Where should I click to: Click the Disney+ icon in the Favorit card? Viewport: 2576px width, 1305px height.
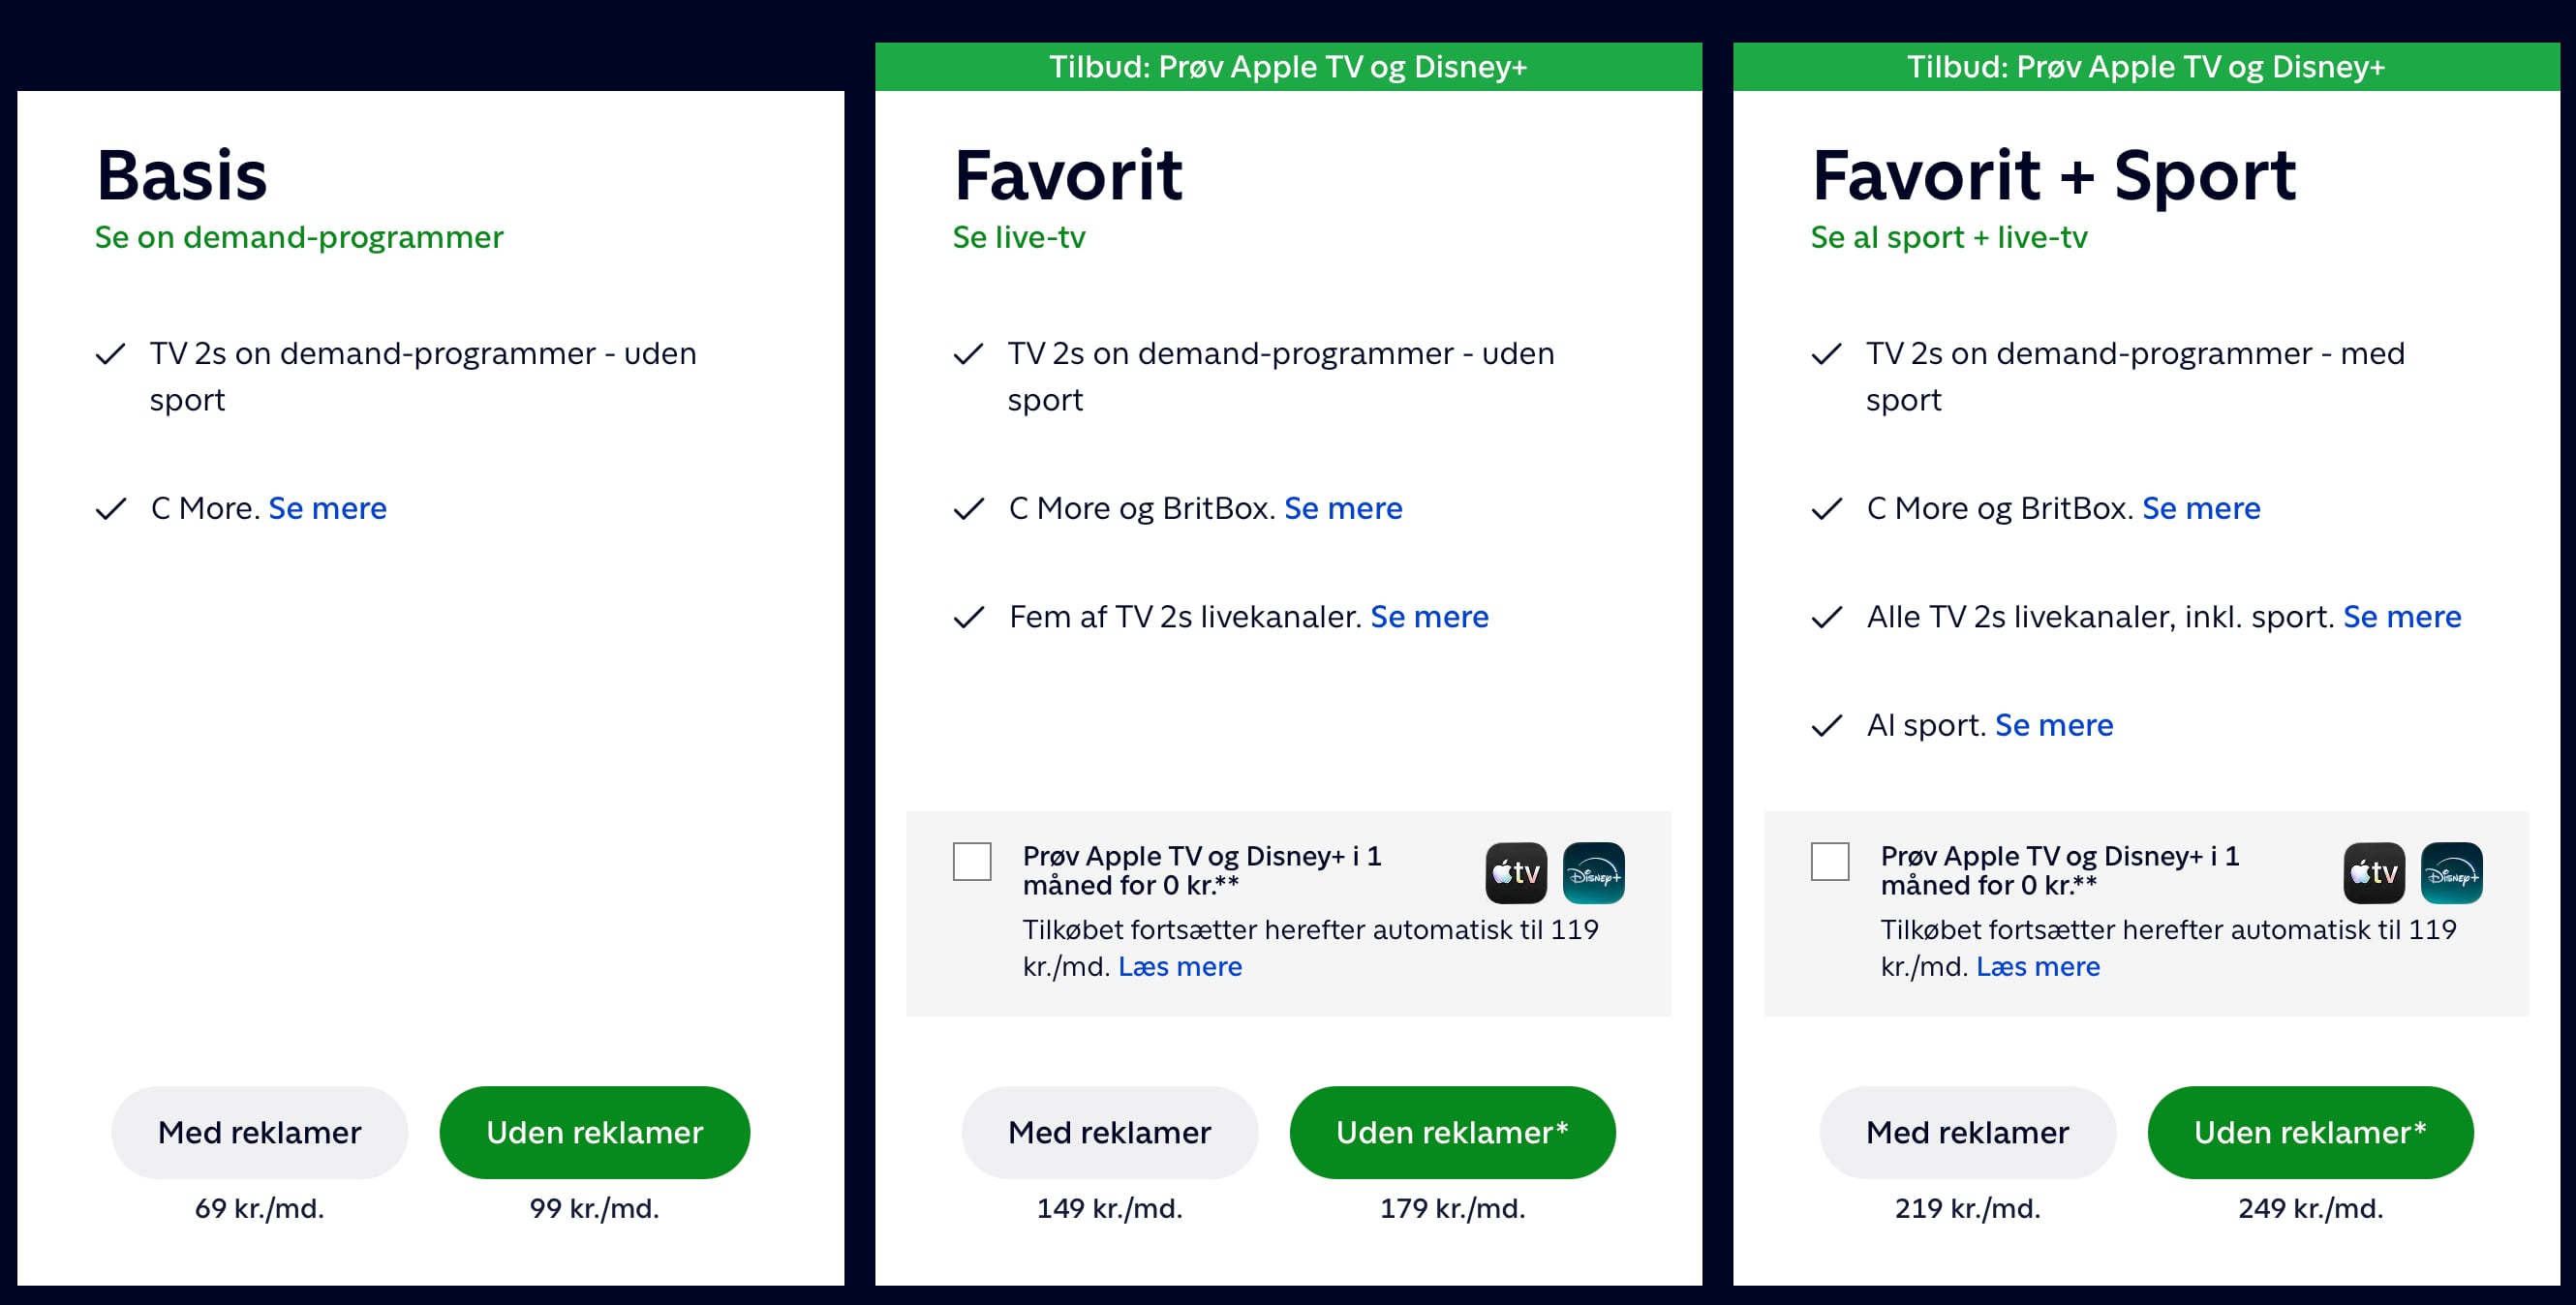coord(1593,873)
